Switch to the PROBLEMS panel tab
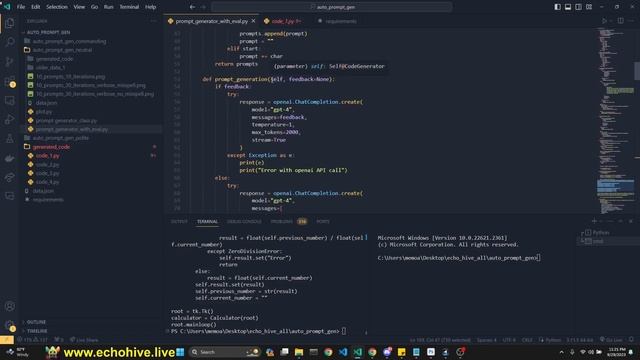 point(281,222)
